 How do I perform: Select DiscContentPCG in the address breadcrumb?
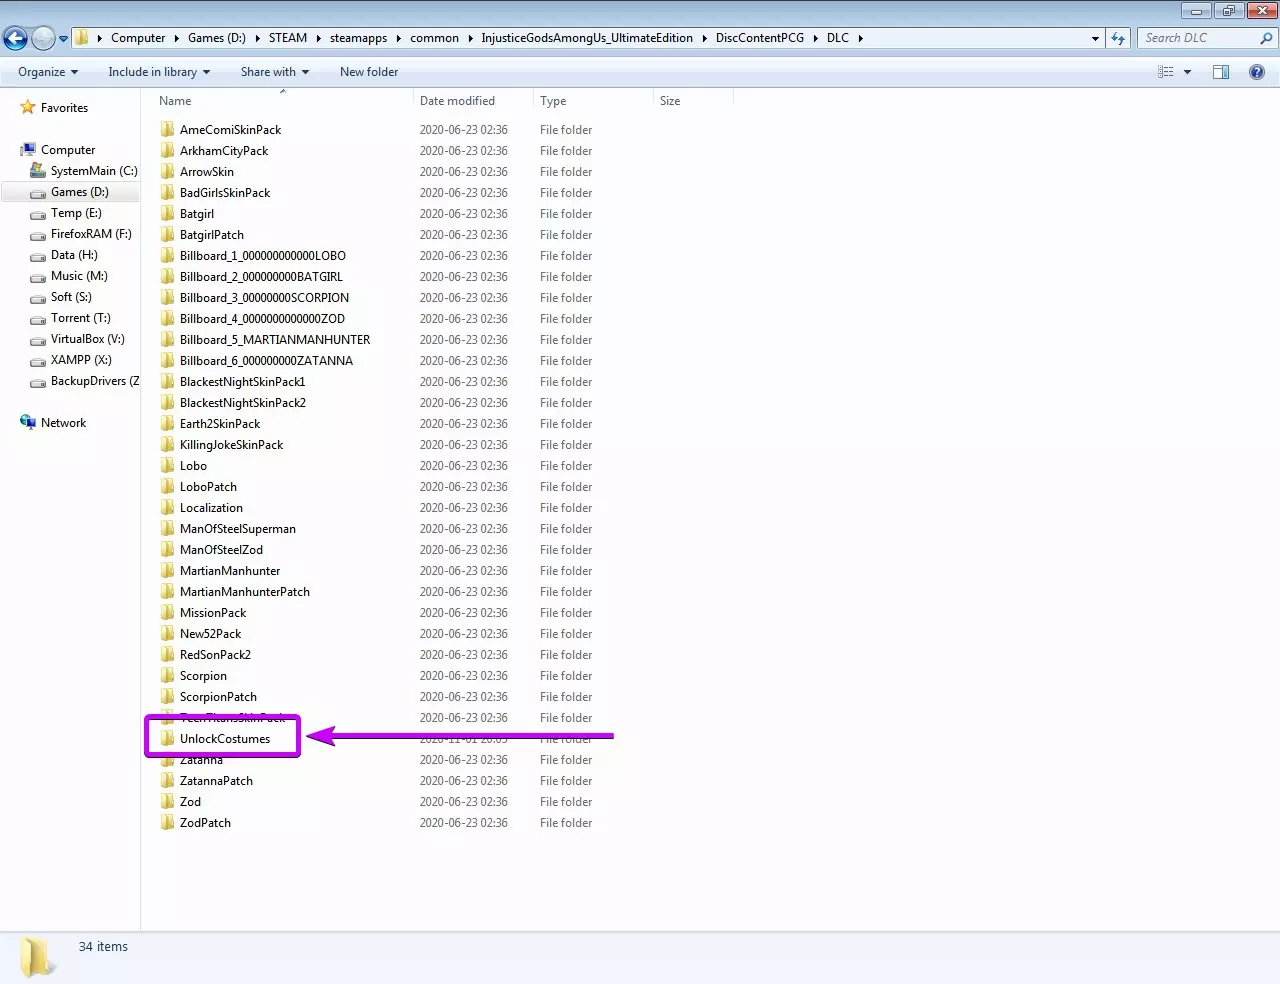click(760, 38)
